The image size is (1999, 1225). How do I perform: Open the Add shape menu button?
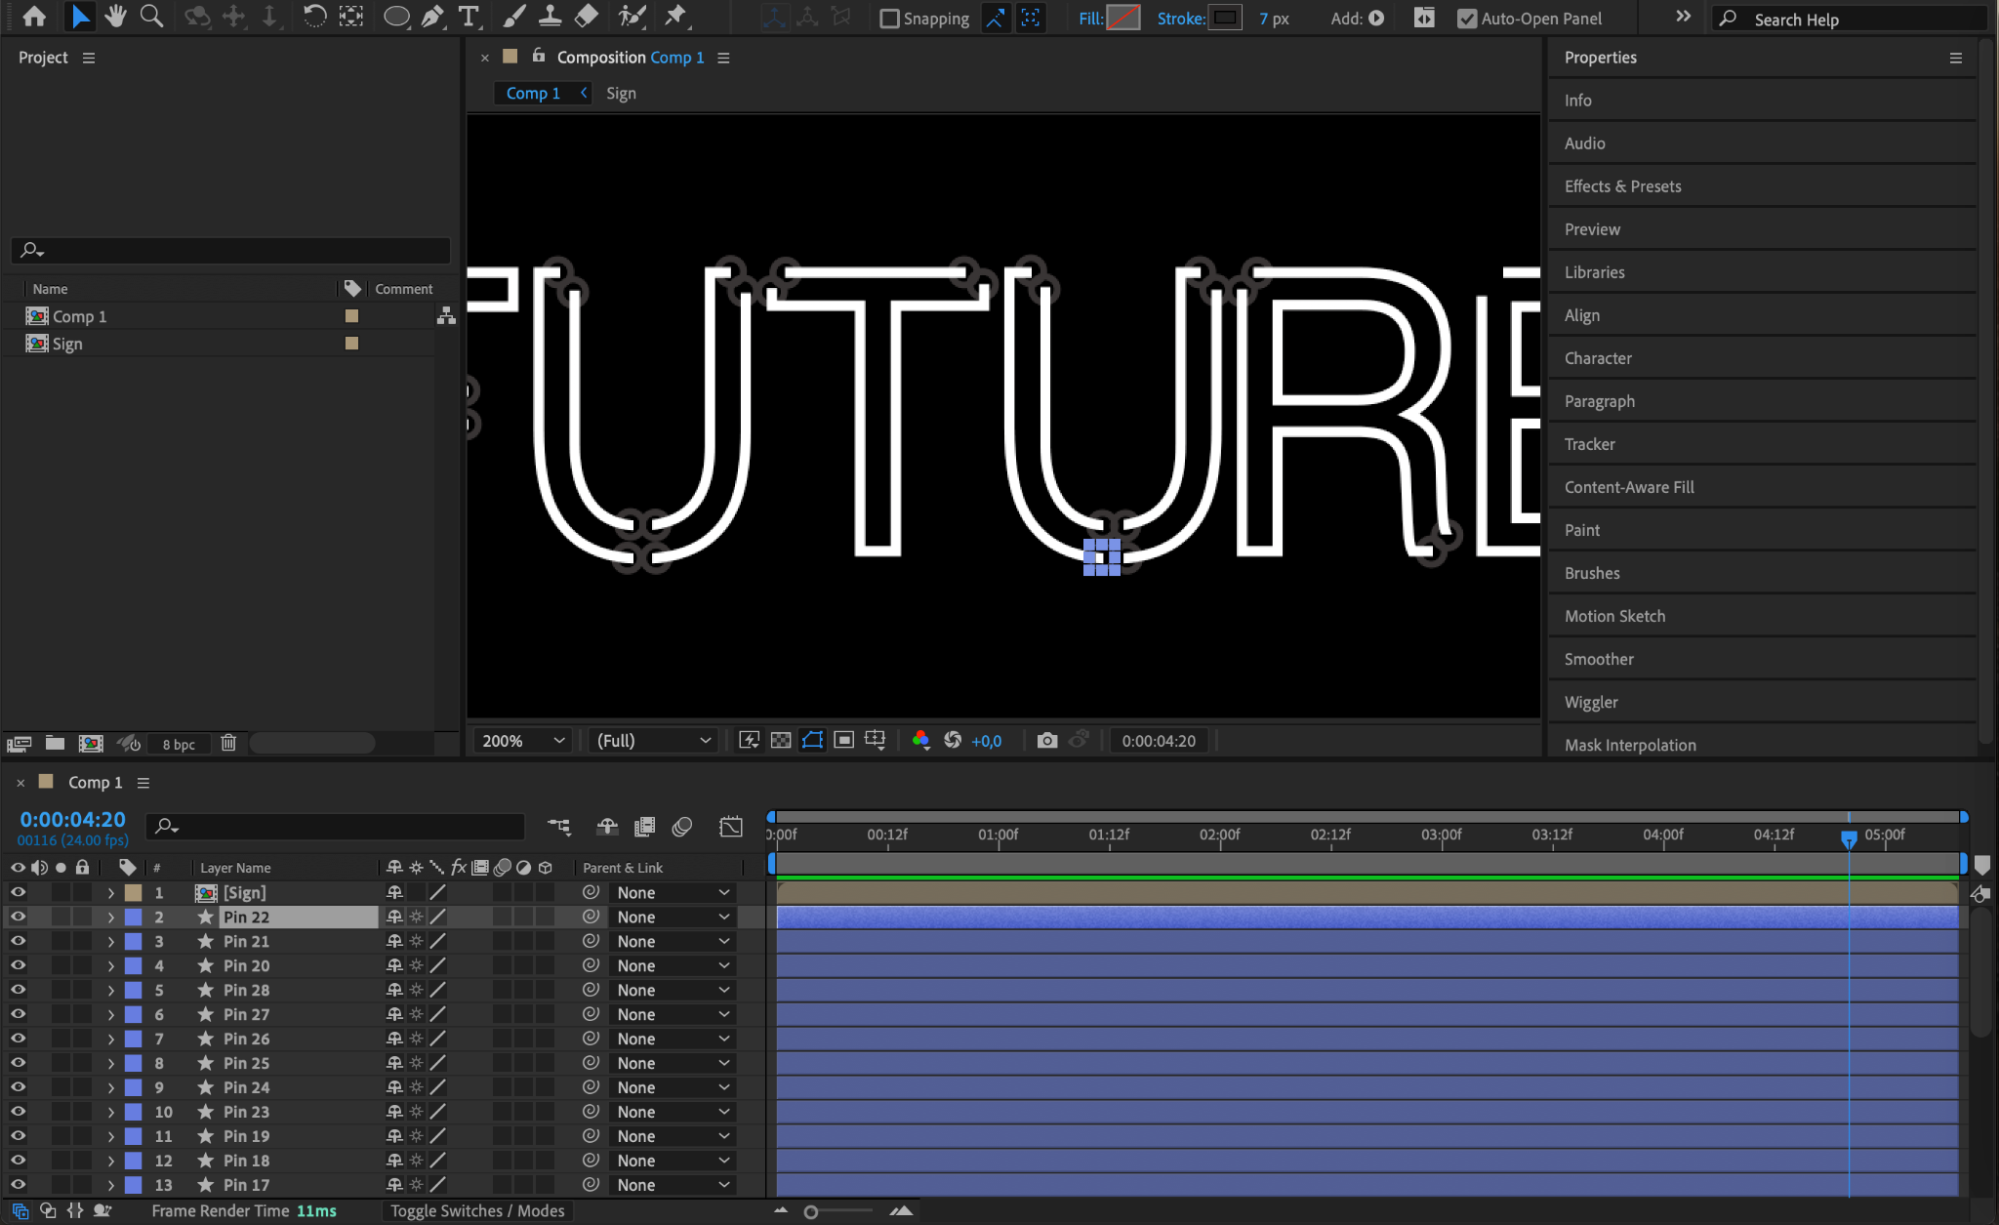point(1376,18)
